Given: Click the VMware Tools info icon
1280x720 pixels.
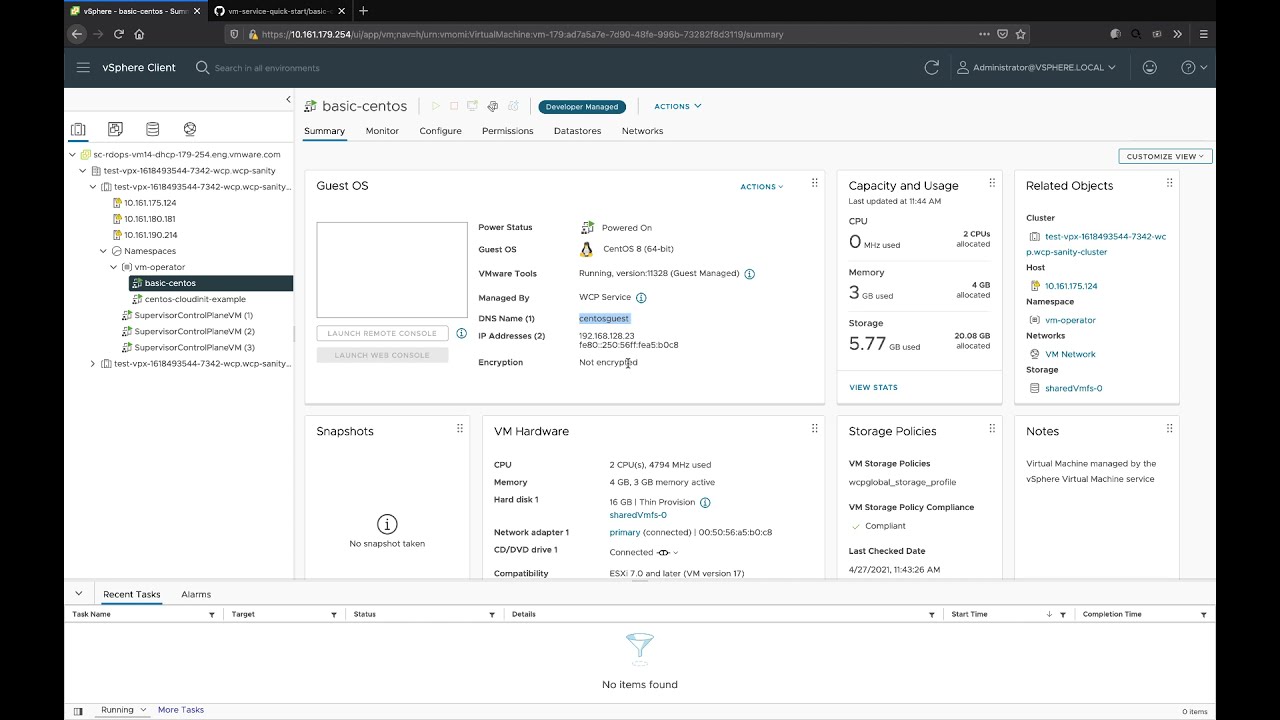Looking at the screenshot, I should 749,274.
